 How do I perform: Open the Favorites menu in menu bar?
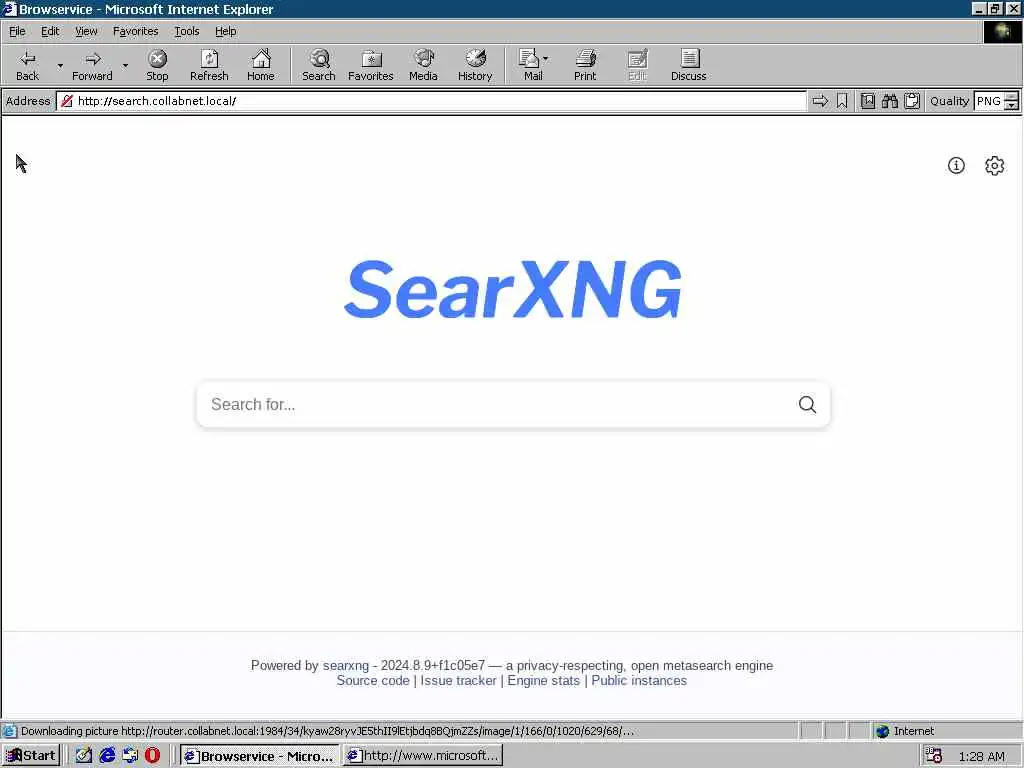coord(135,31)
